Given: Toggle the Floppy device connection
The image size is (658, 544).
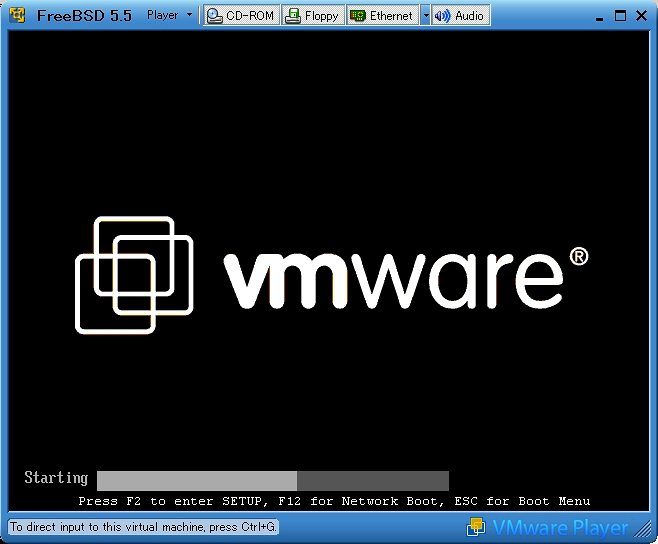Looking at the screenshot, I should [313, 16].
